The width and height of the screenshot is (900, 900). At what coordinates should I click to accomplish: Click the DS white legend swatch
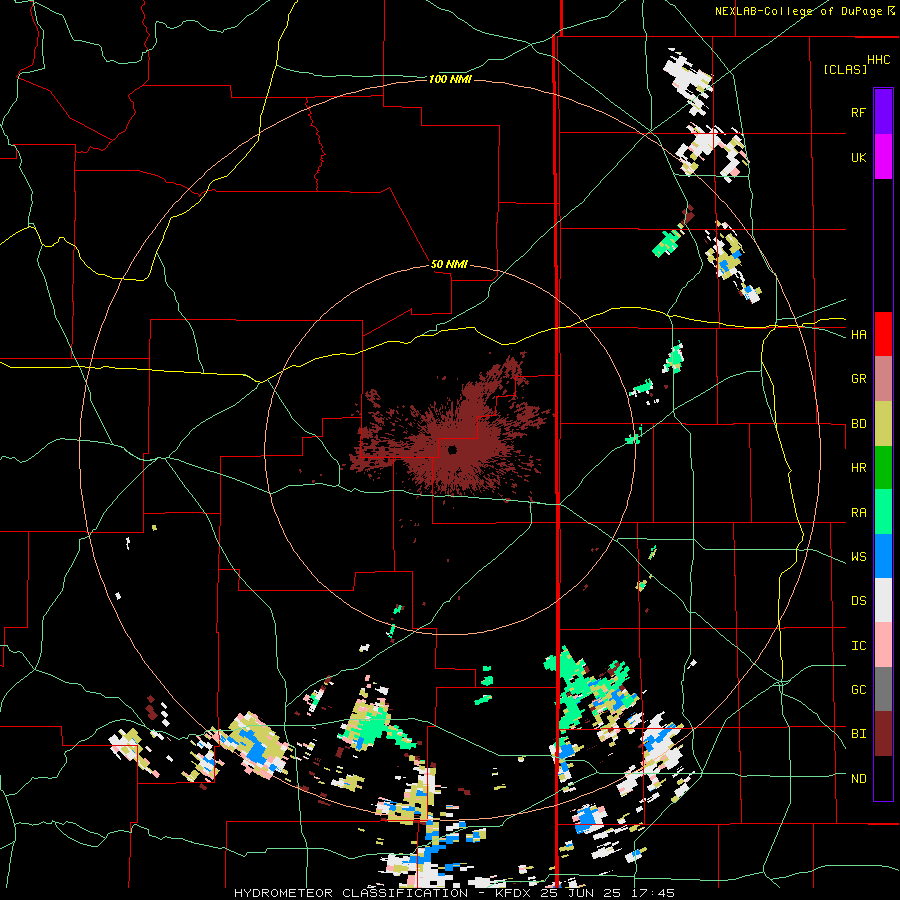coord(883,600)
